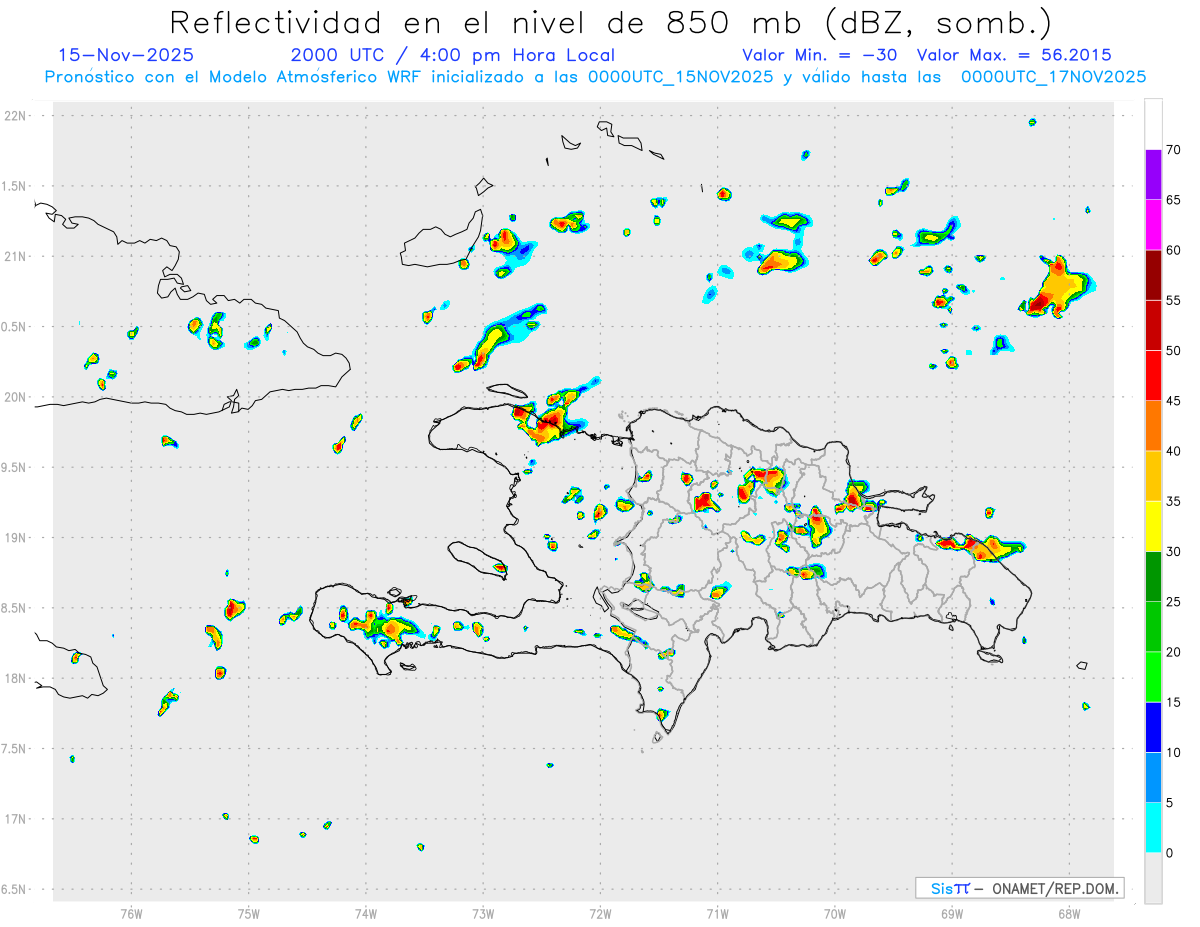Click the gray below-0 segment of the color bar
Viewport: 1200px width, 927px height.
[1153, 878]
